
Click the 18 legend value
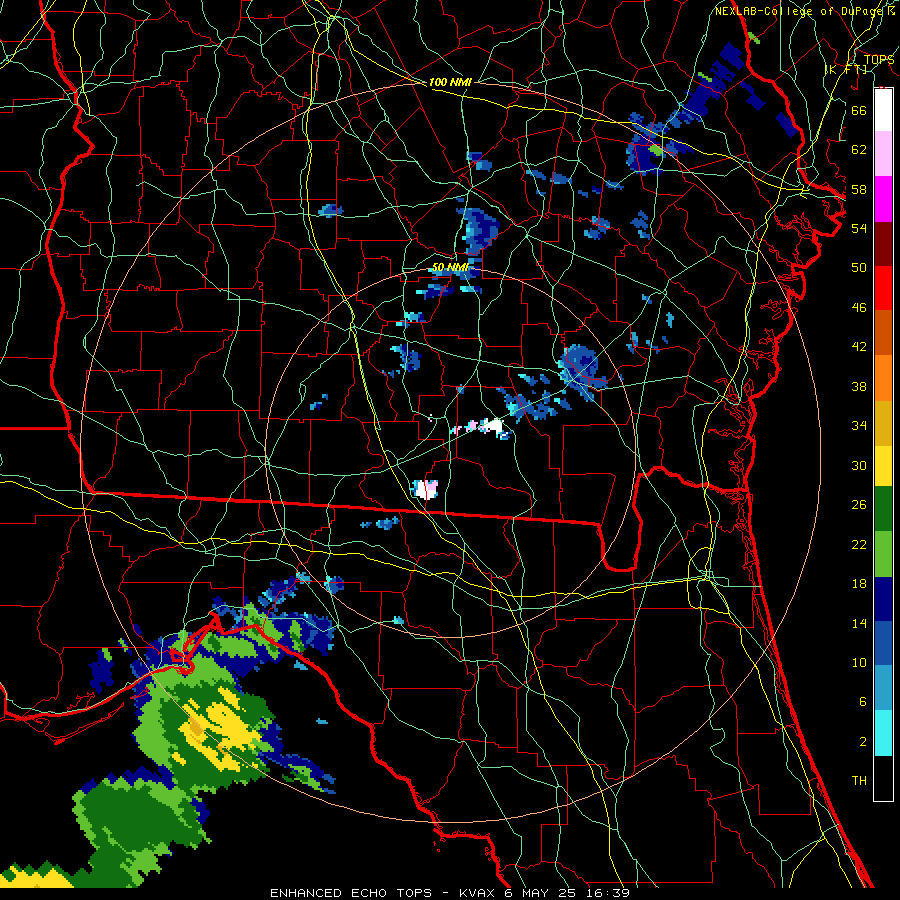859,584
